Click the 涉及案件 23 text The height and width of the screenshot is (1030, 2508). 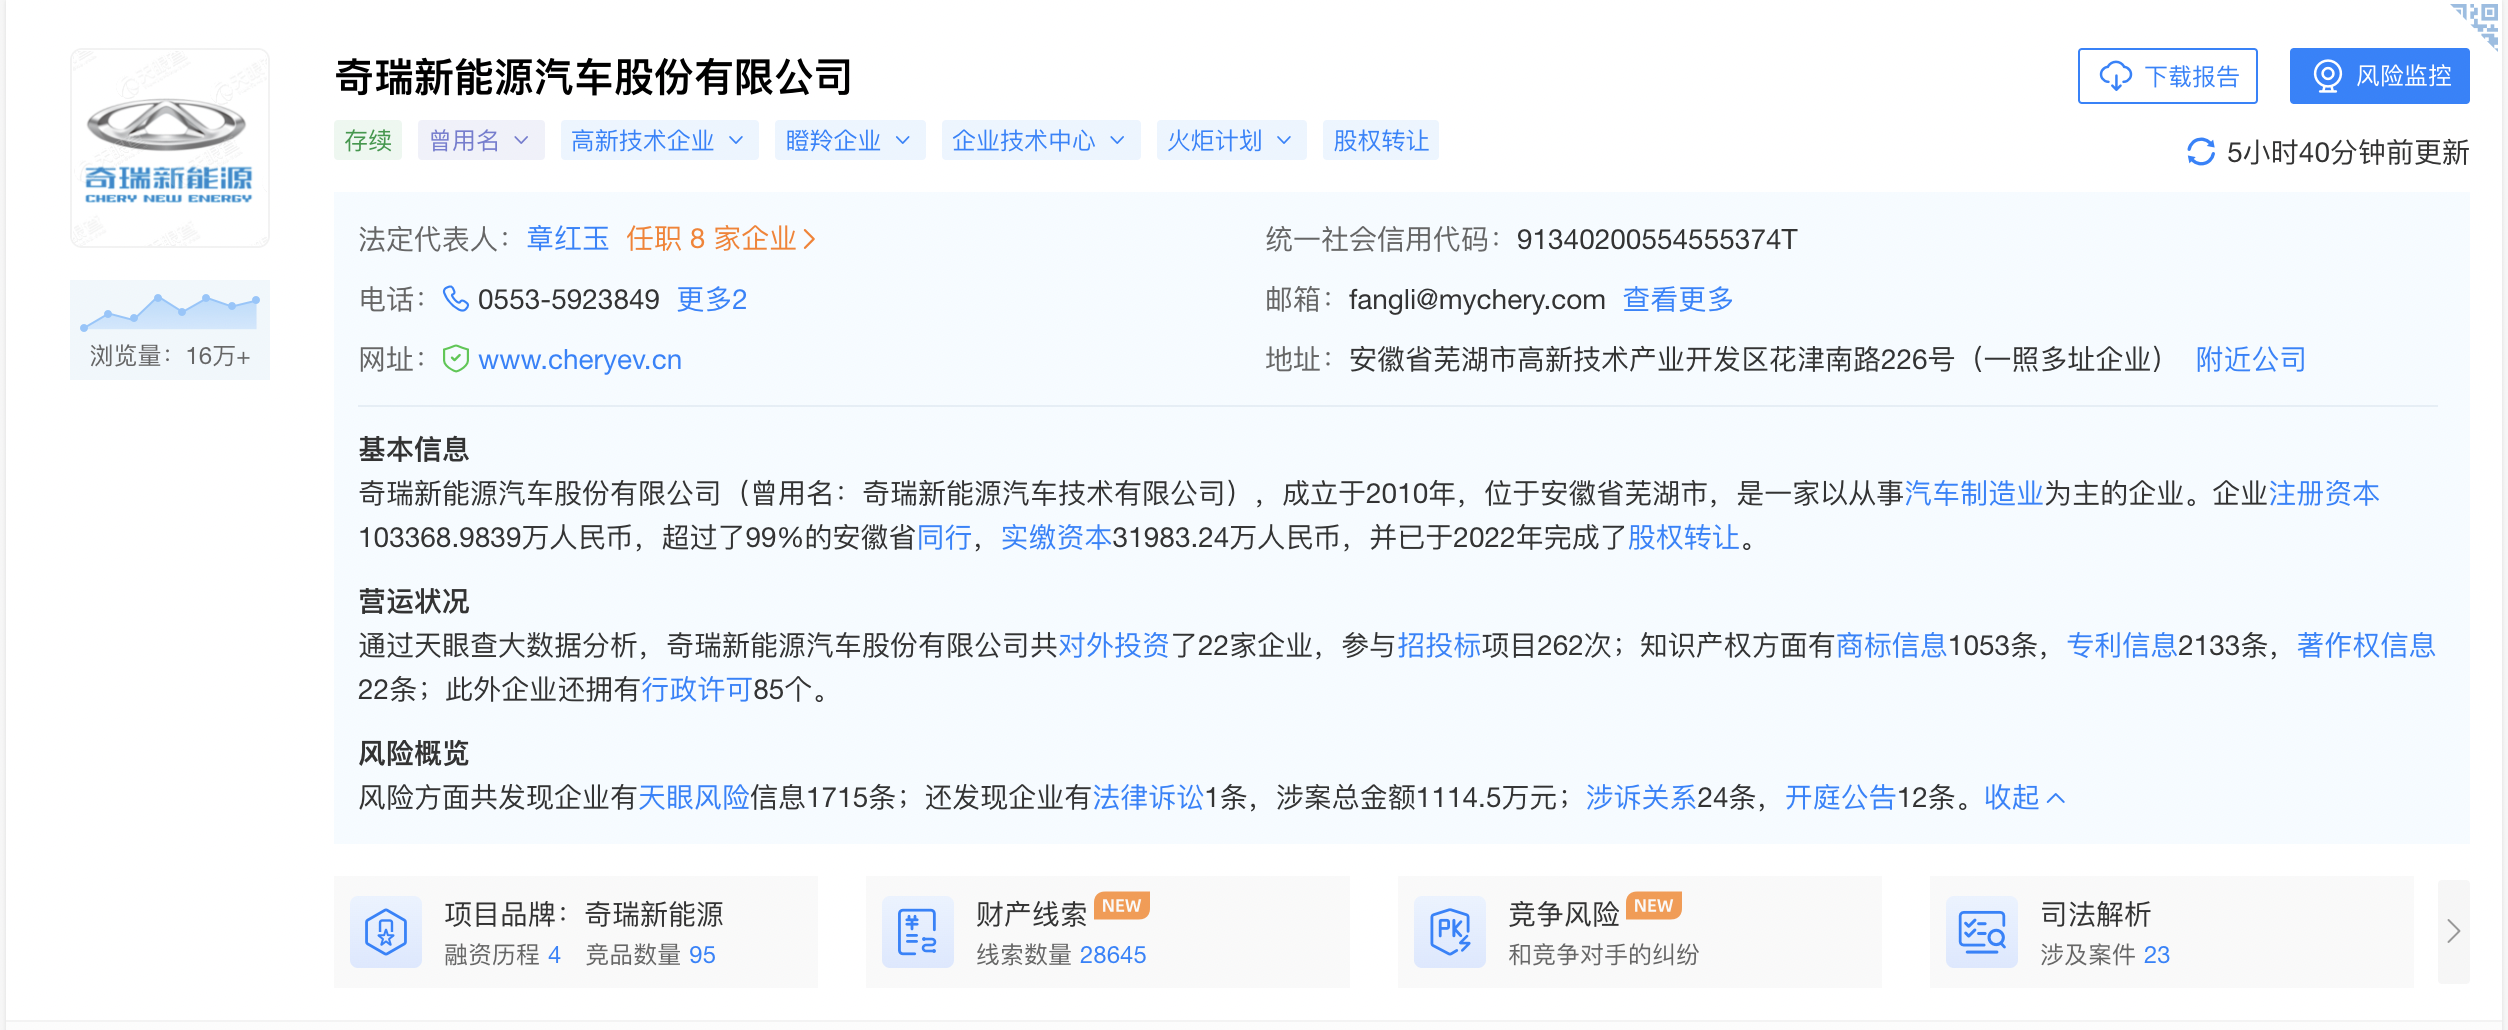click(2105, 955)
